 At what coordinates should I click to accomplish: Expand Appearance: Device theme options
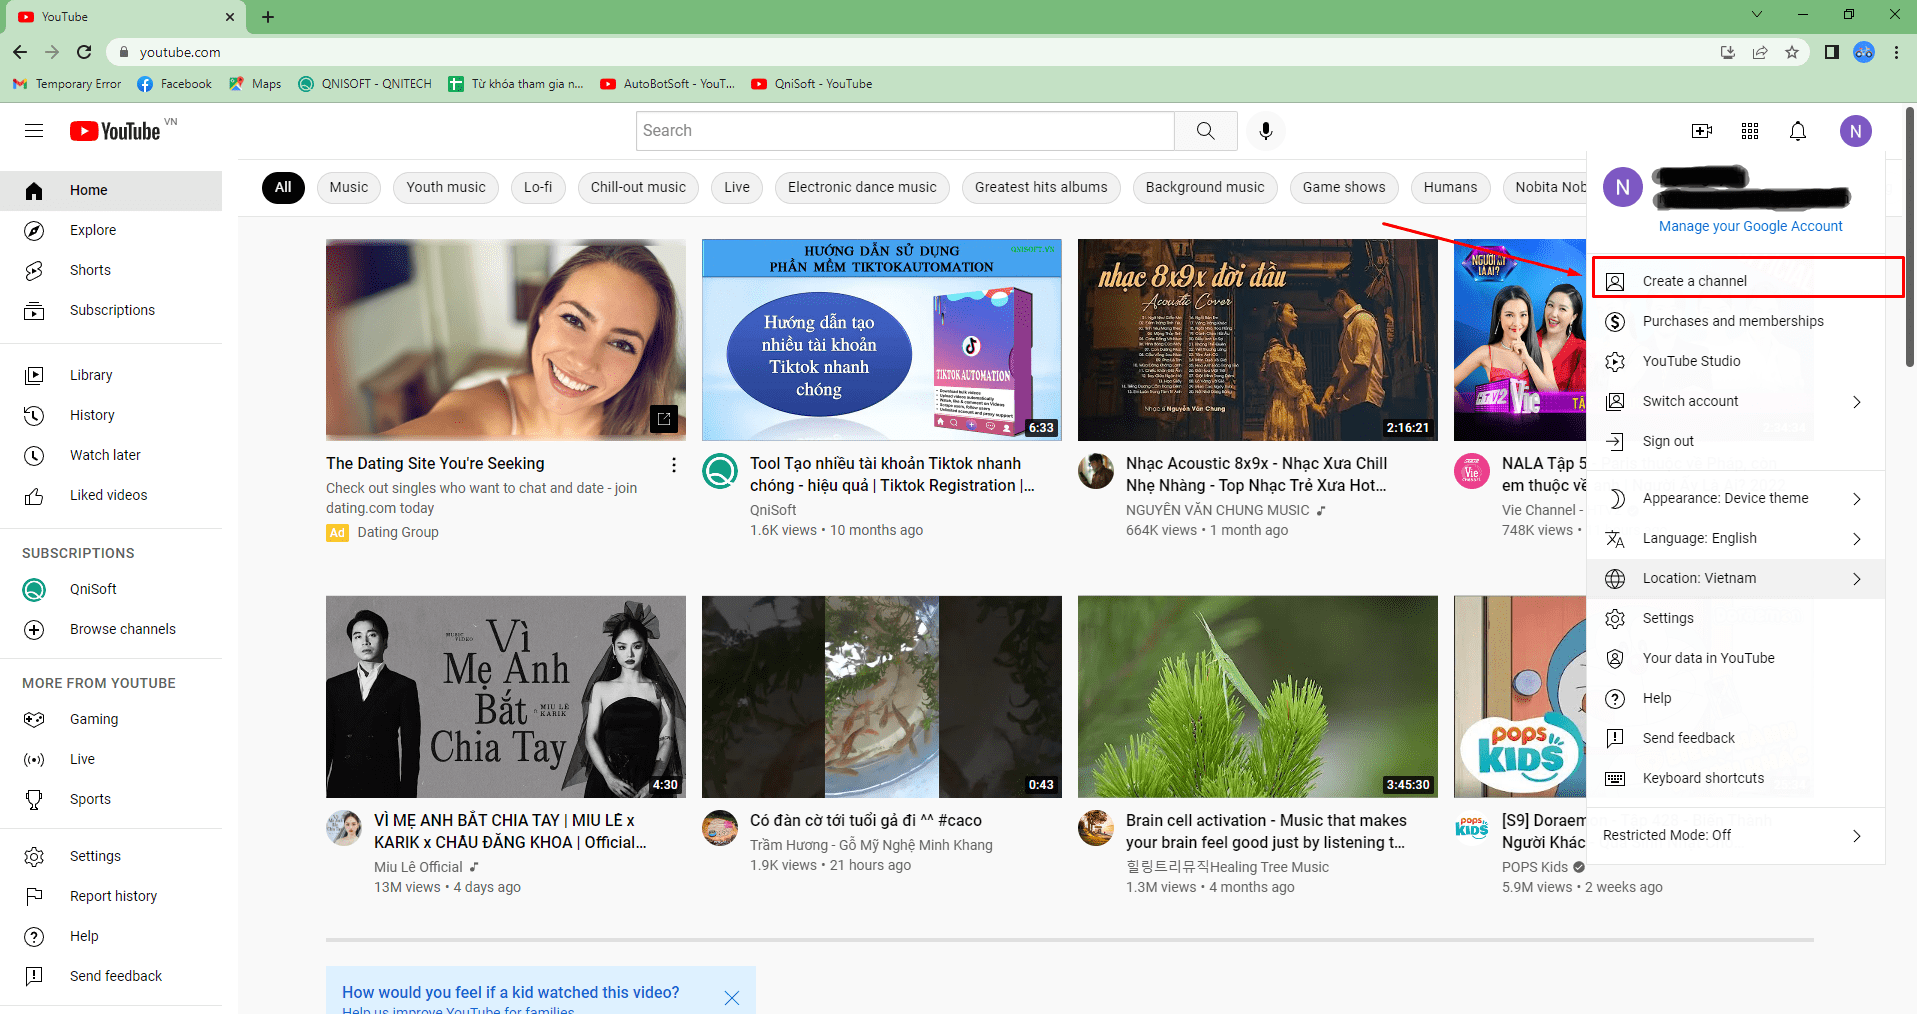[1736, 498]
